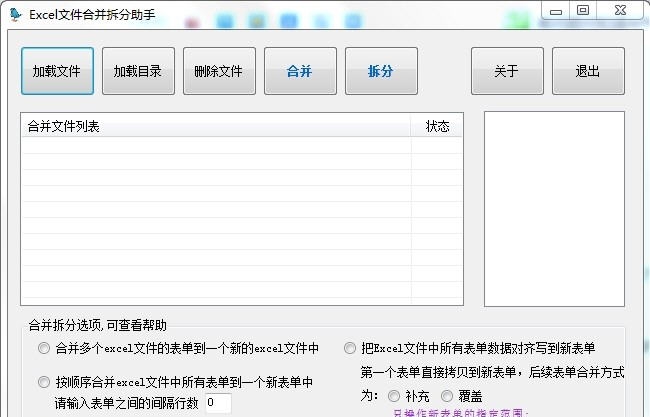The height and width of the screenshot is (417, 650).
Task: Click the 状态 column header
Action: pyautogui.click(x=437, y=126)
